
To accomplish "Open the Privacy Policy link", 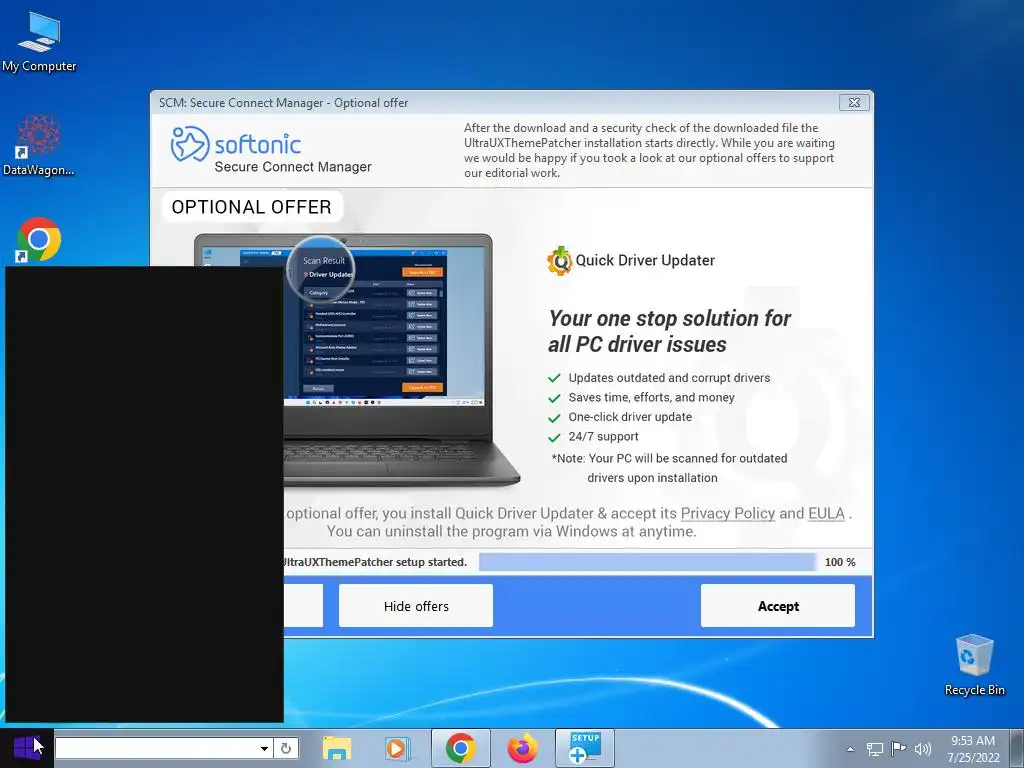I will pyautogui.click(x=728, y=513).
